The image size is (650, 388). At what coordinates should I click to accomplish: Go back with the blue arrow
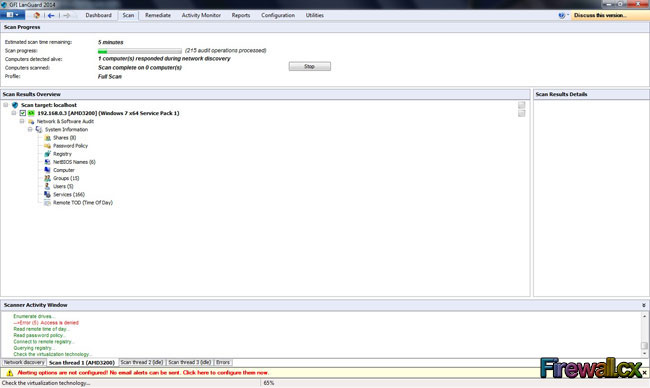(51, 15)
